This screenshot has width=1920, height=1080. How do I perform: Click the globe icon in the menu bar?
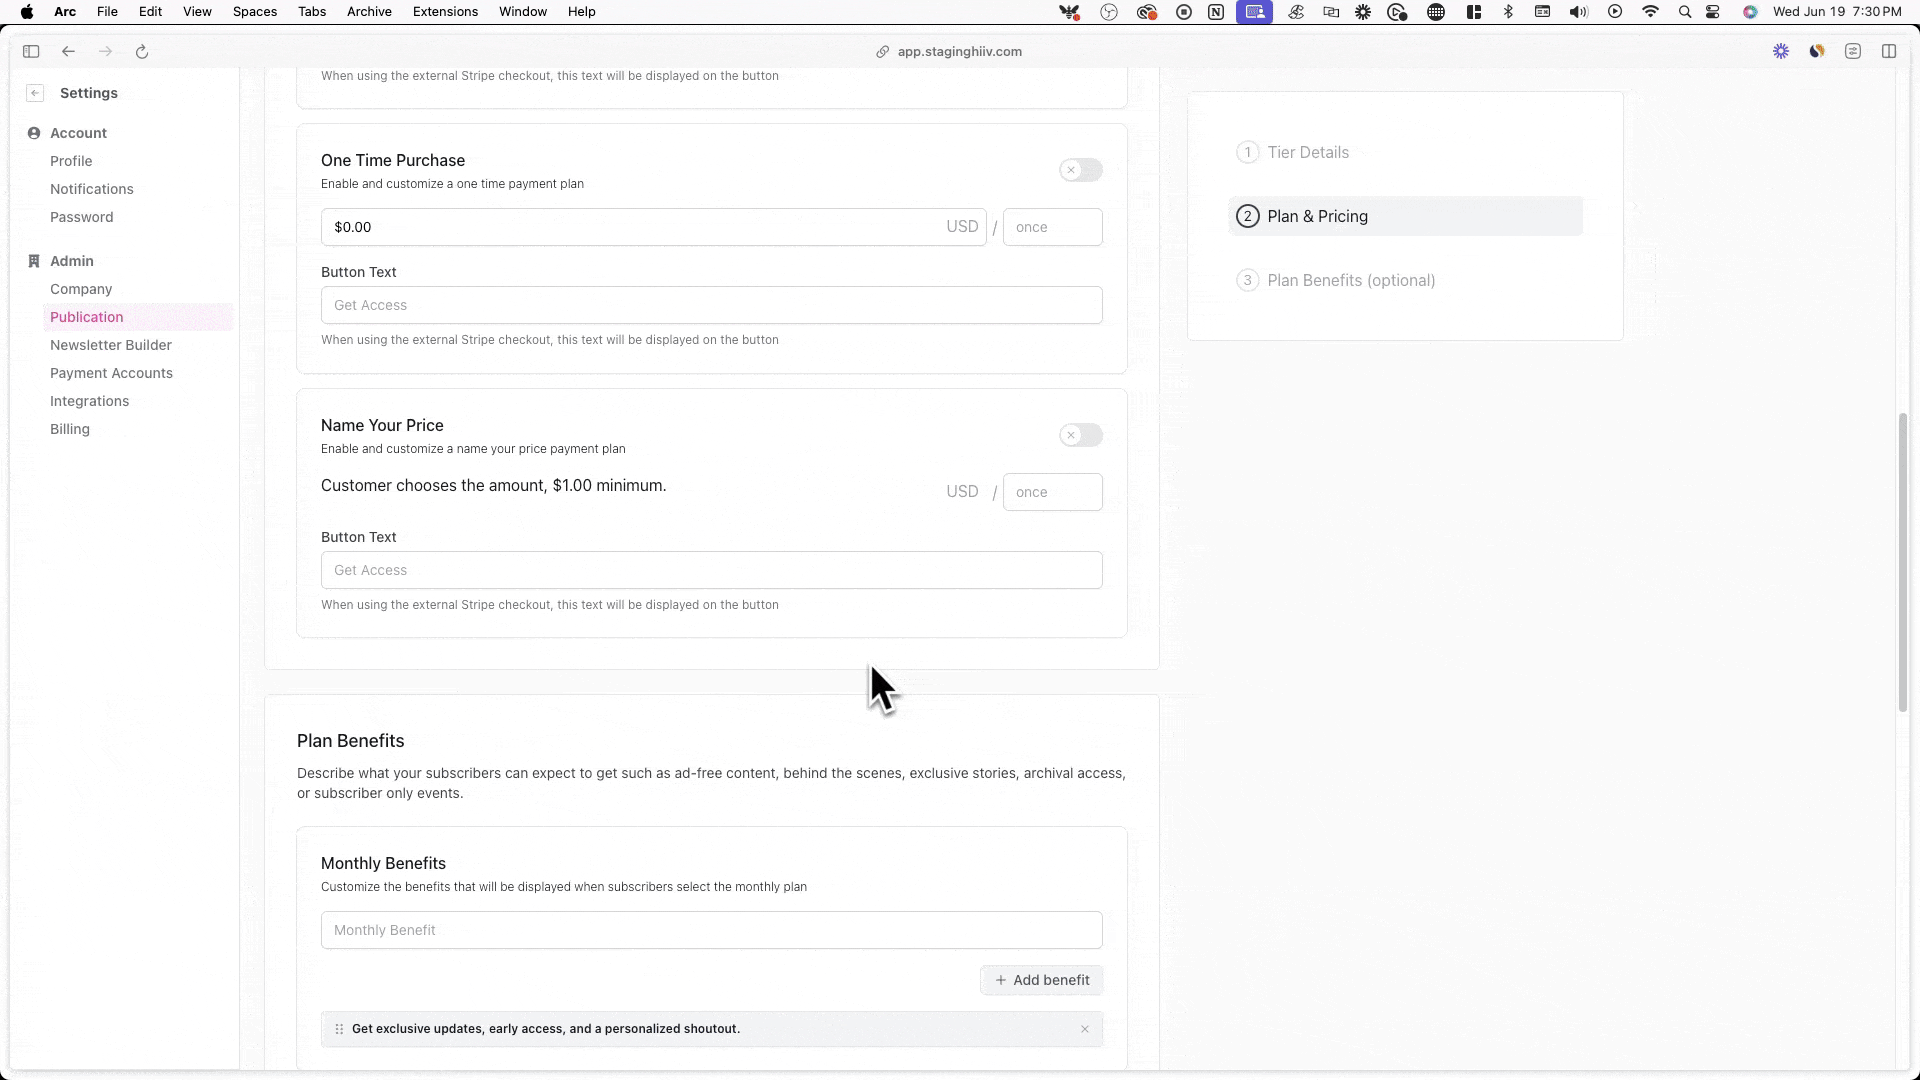pos(1436,12)
